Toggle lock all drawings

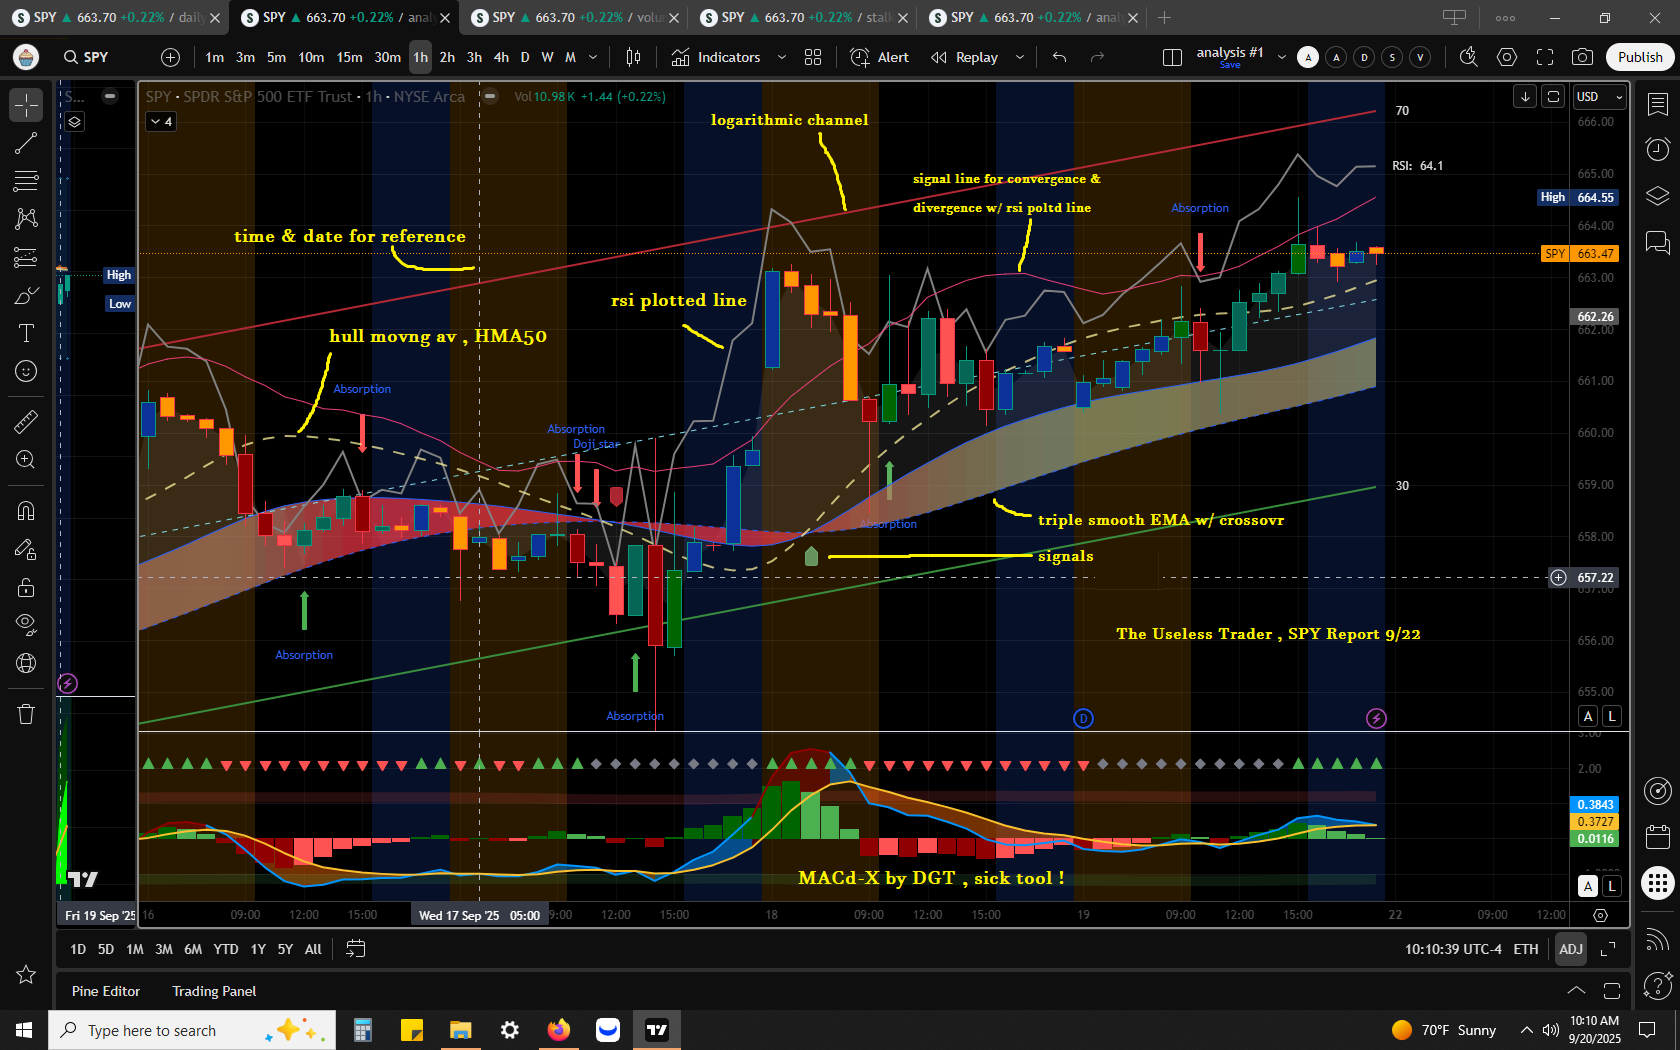coord(26,587)
